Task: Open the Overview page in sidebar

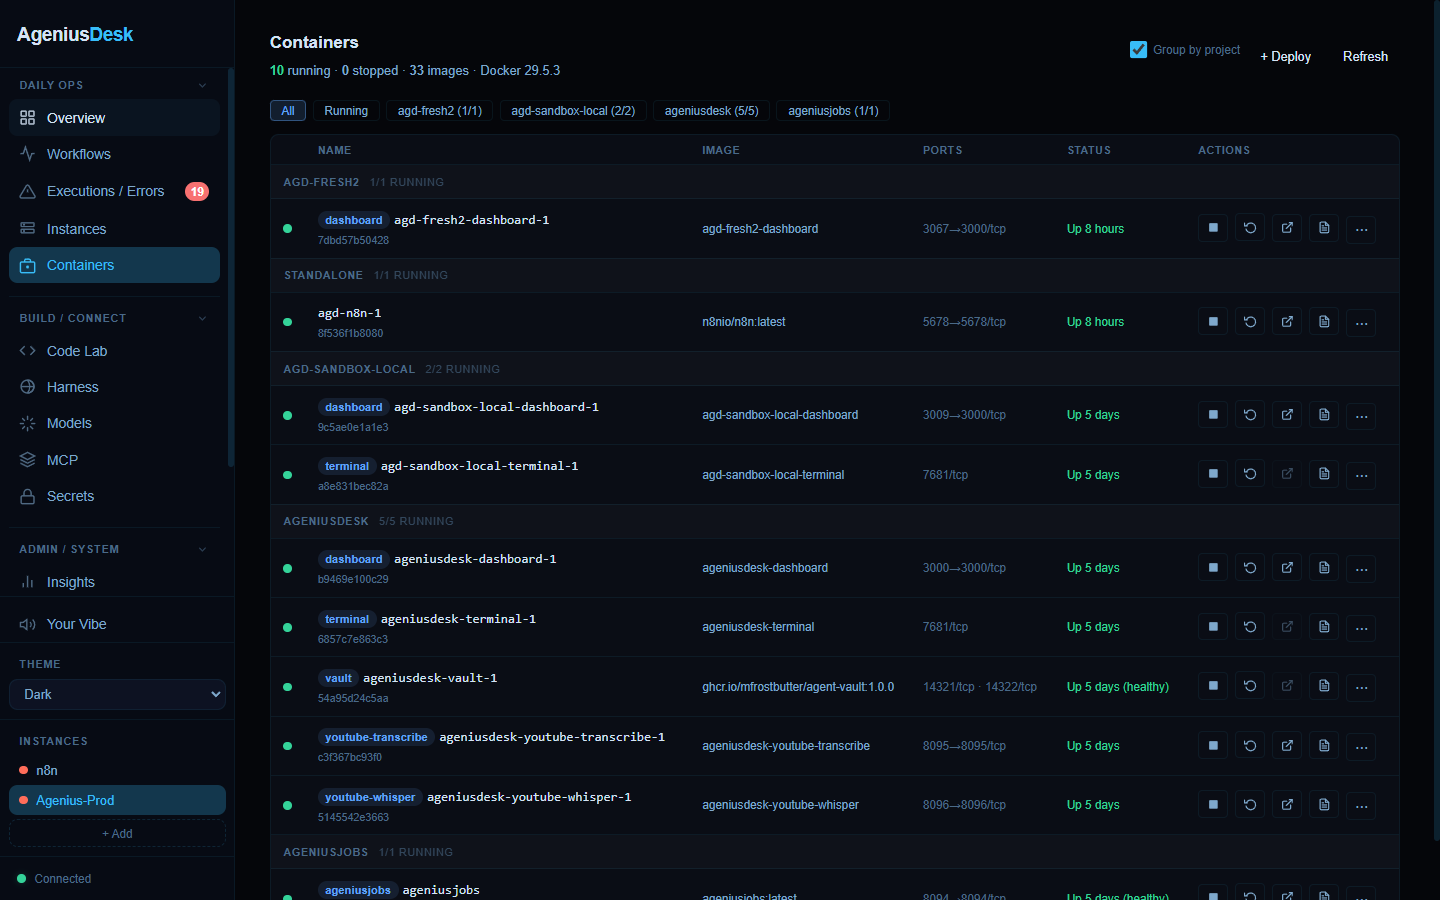Action: 114,118
